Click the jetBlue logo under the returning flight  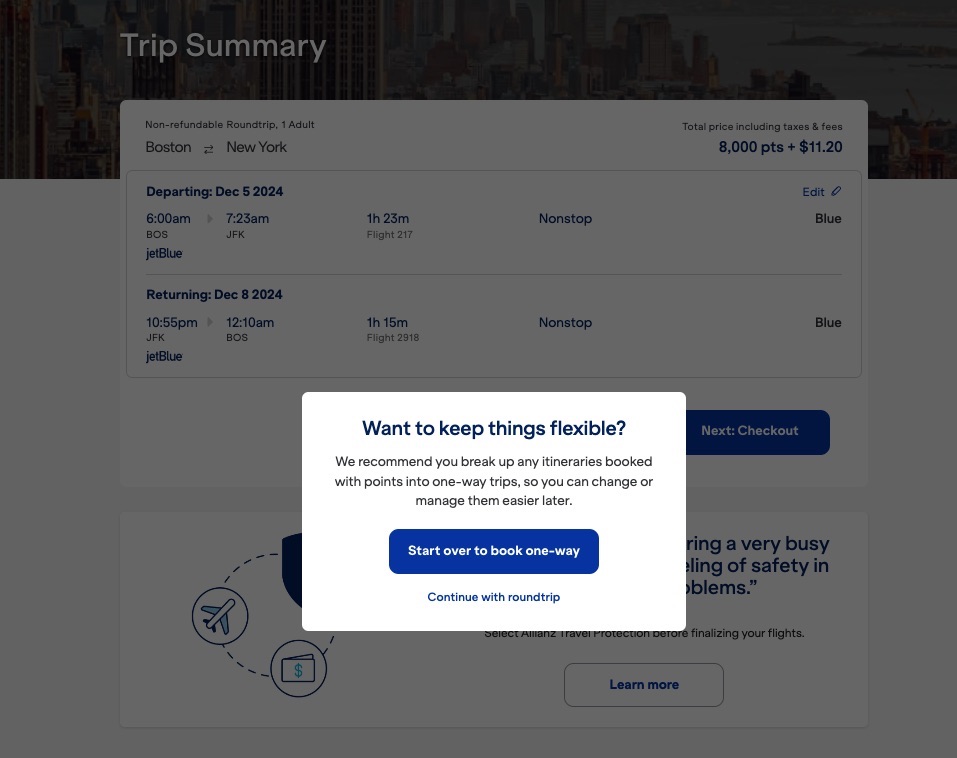pos(163,356)
